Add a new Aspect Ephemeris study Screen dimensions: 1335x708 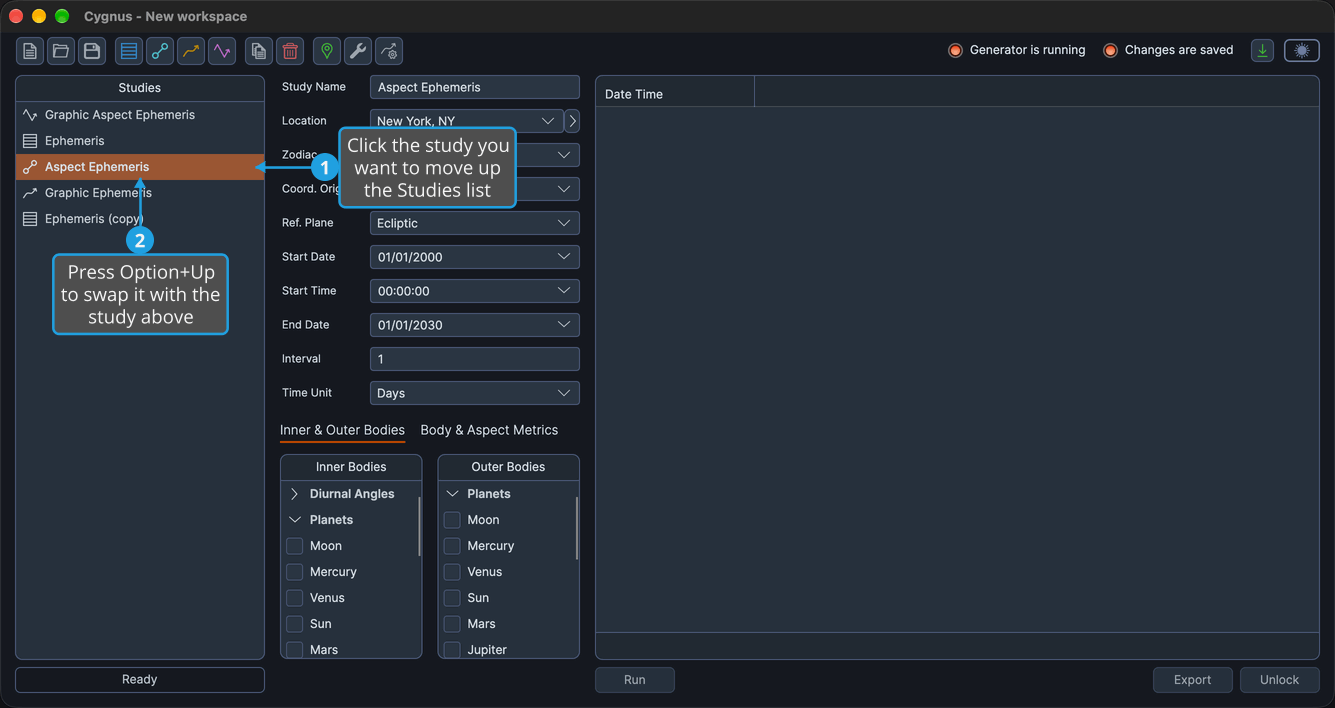pyautogui.click(x=160, y=51)
